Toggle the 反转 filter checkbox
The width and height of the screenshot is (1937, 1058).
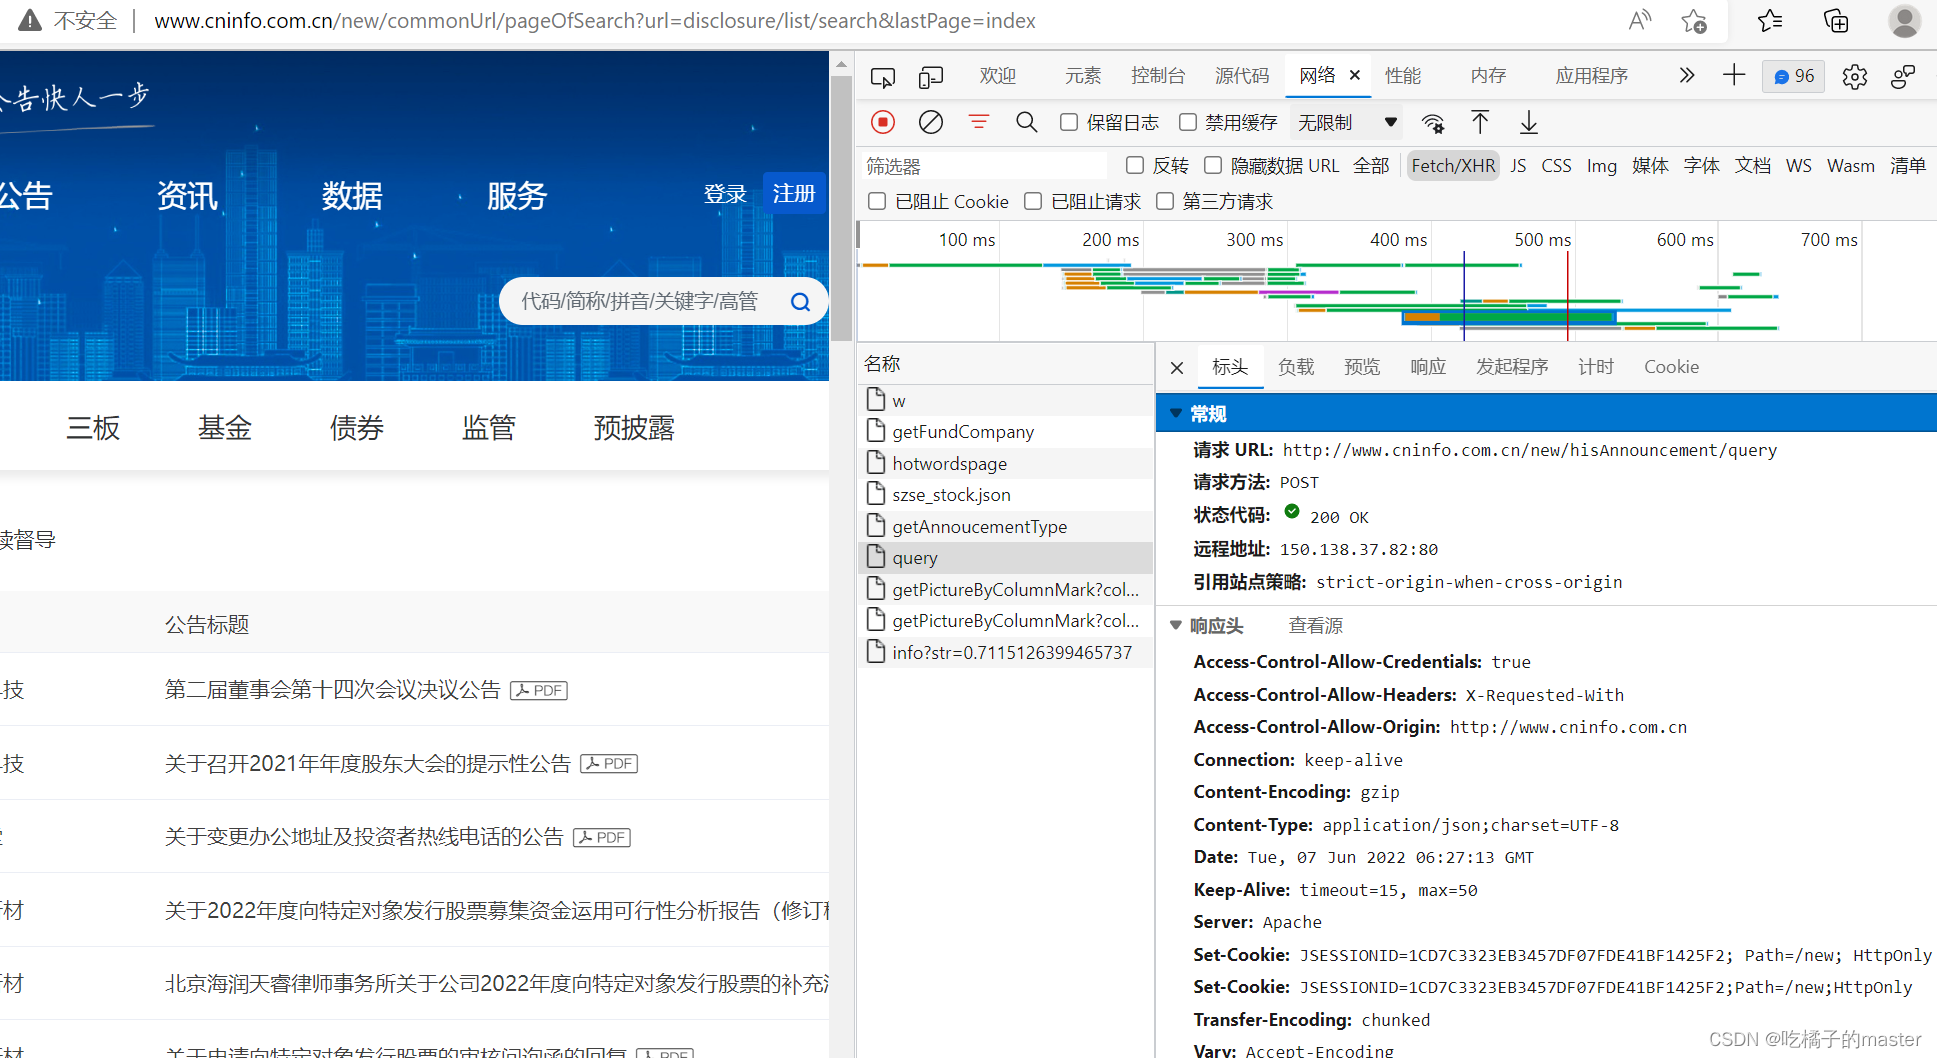tap(1135, 165)
